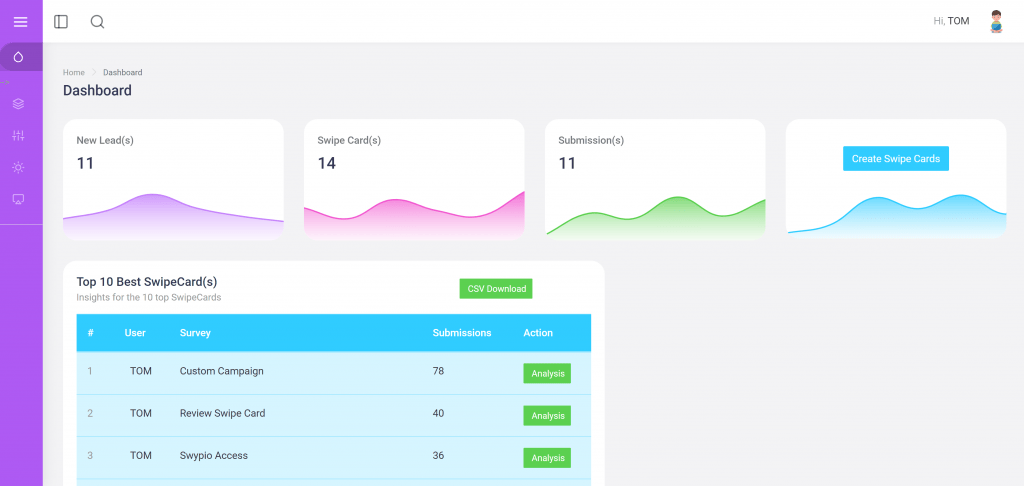Click the Submissions column header
Screen dimensions: 1024x486
(x=461, y=333)
